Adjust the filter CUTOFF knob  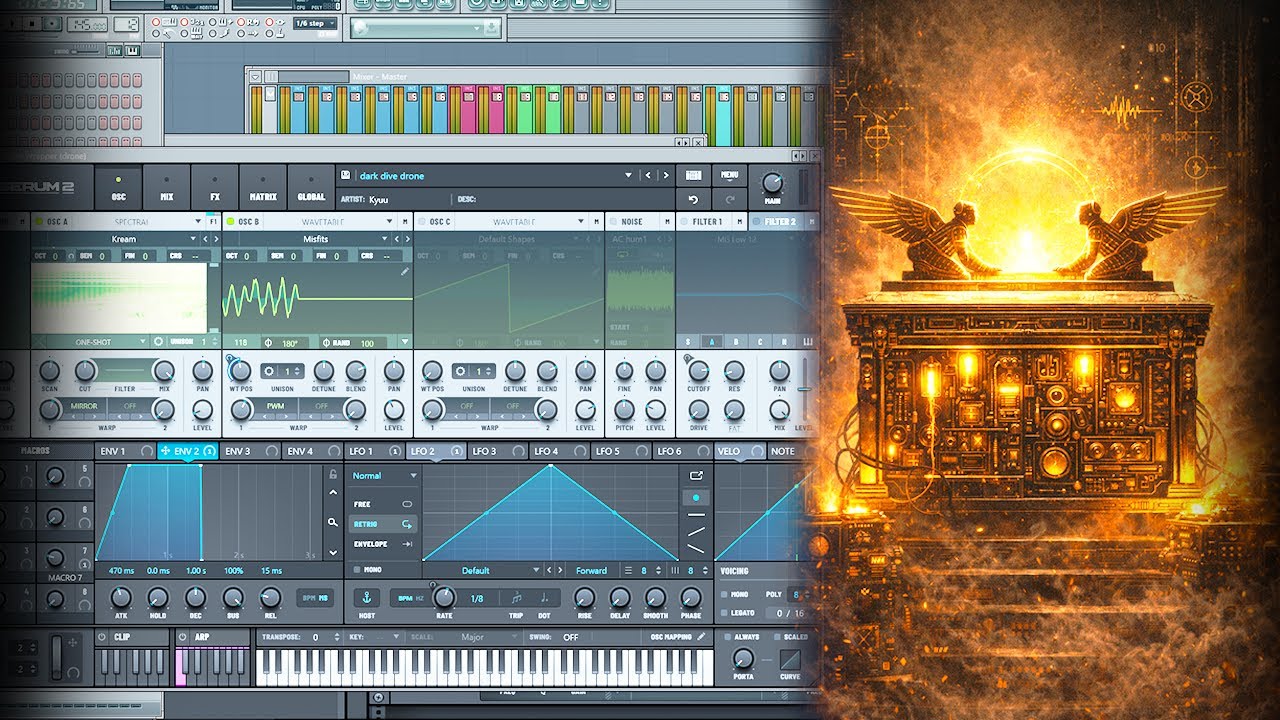[699, 370]
